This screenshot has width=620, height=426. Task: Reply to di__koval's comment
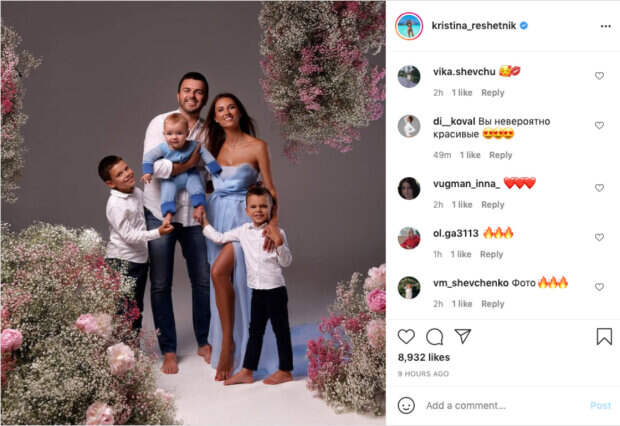click(501, 155)
